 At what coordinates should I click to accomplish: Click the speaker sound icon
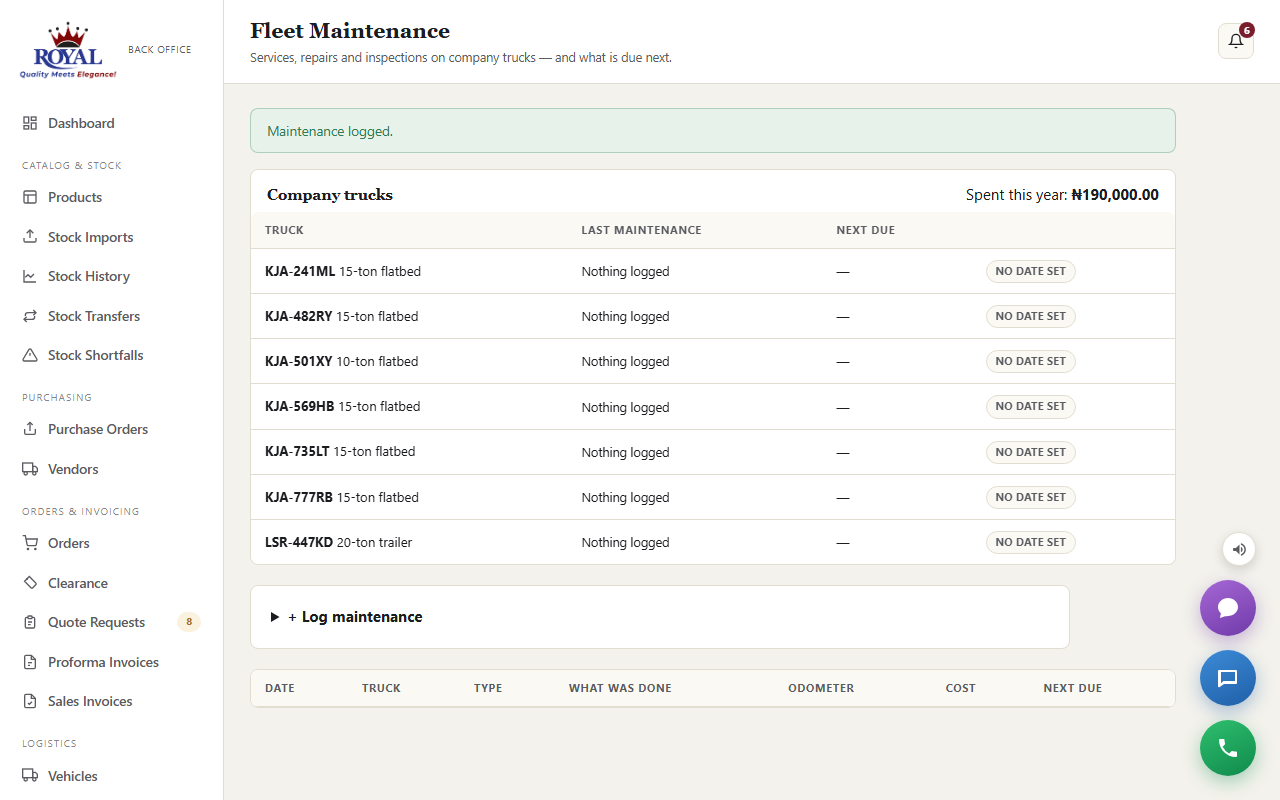point(1239,549)
